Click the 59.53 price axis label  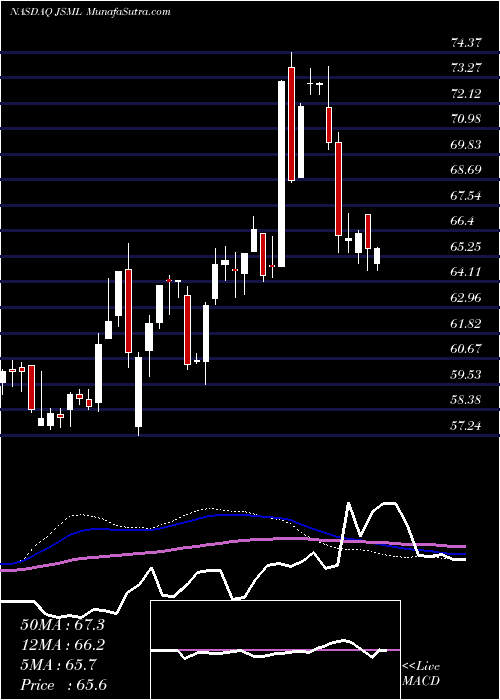point(467,375)
